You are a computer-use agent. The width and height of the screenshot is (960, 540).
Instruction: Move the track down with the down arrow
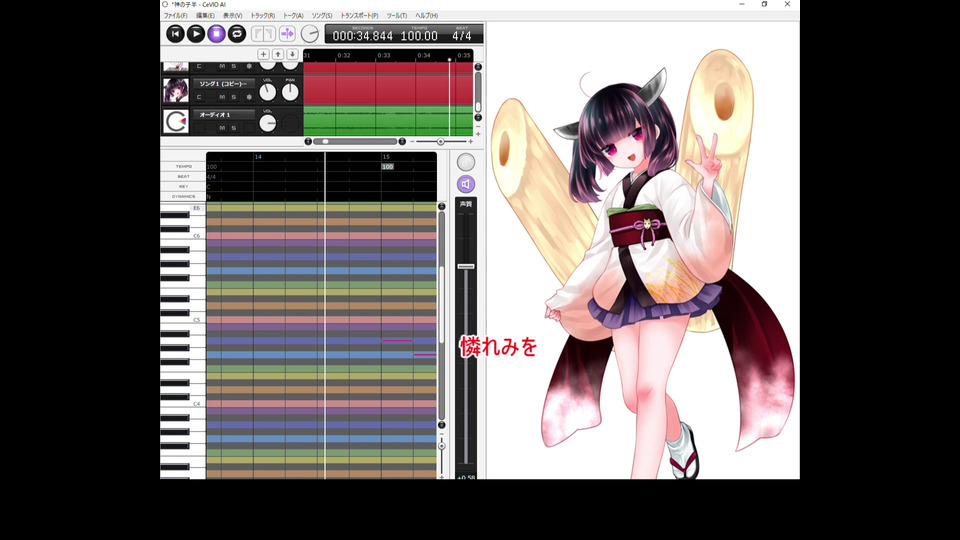pos(293,54)
